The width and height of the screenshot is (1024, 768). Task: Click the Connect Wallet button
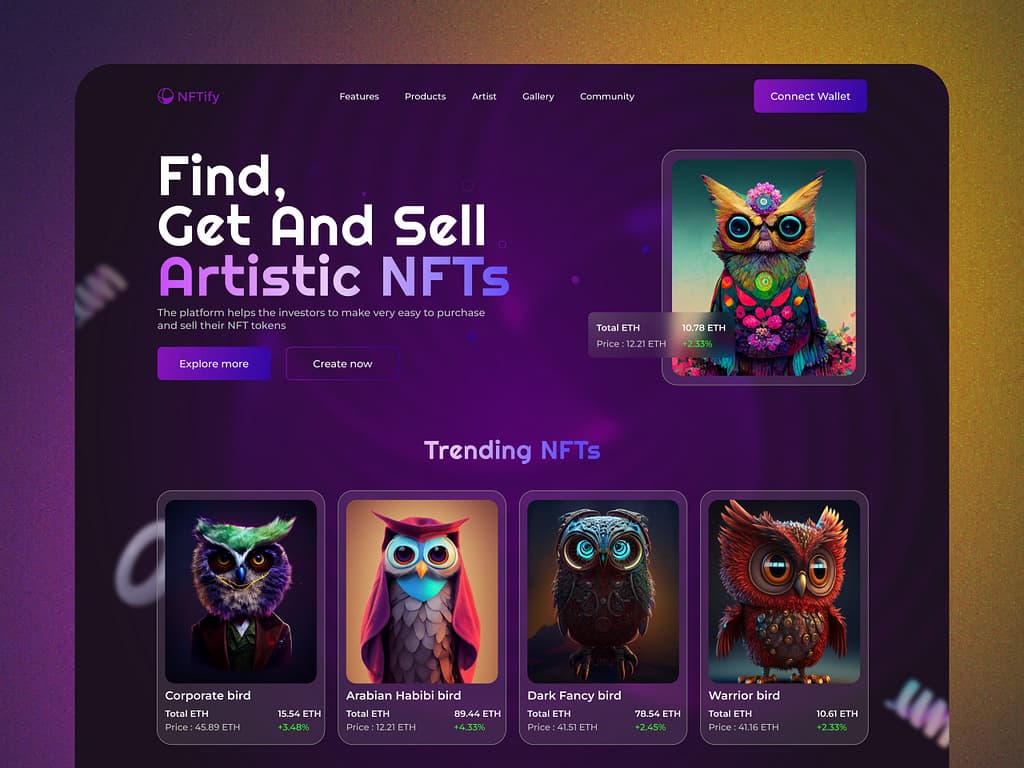(810, 96)
